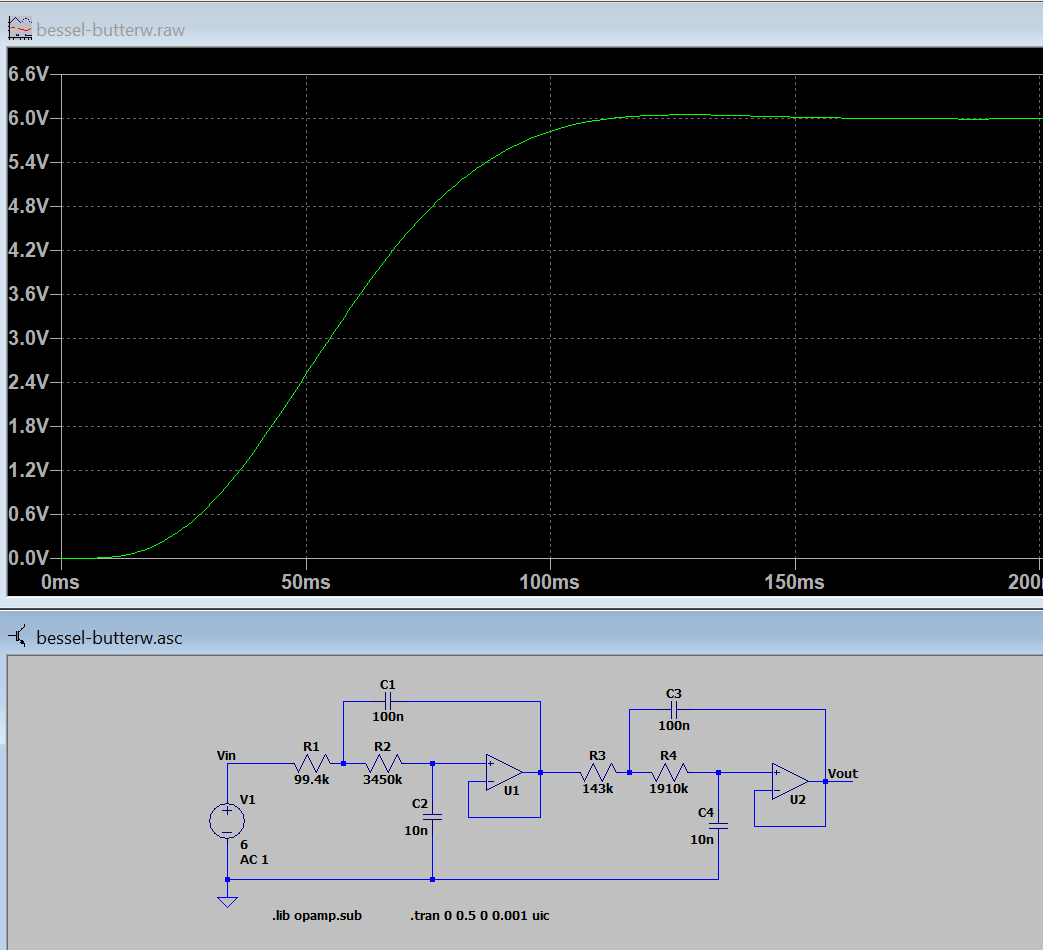Click capacitor C2 symbol
This screenshot has height=950, width=1043.
[432, 816]
